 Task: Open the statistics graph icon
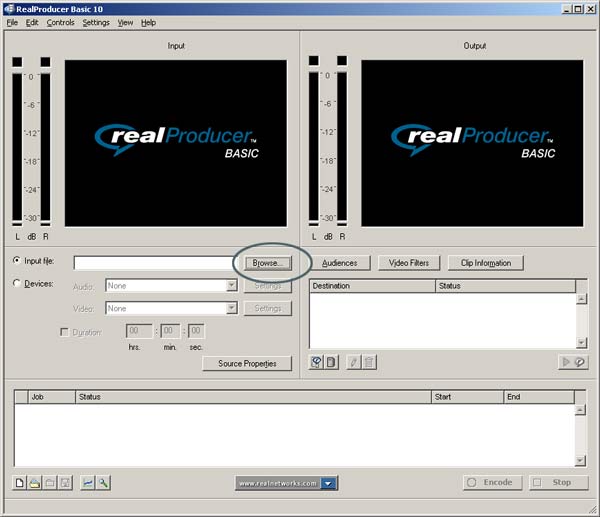(x=88, y=483)
